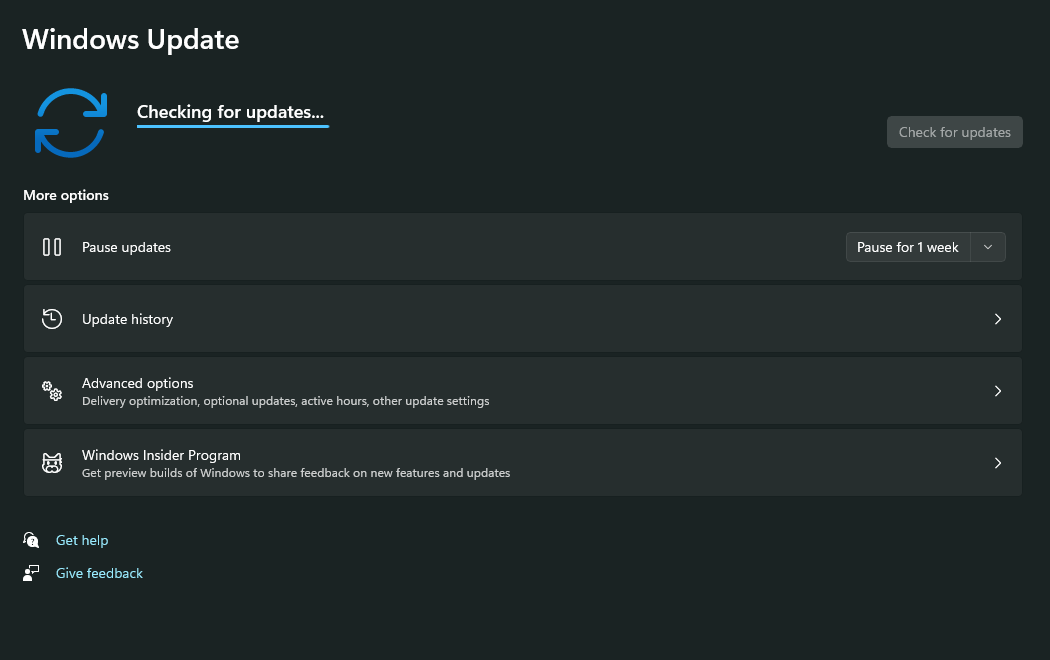
Task: Open the Get help link
Action: click(82, 540)
